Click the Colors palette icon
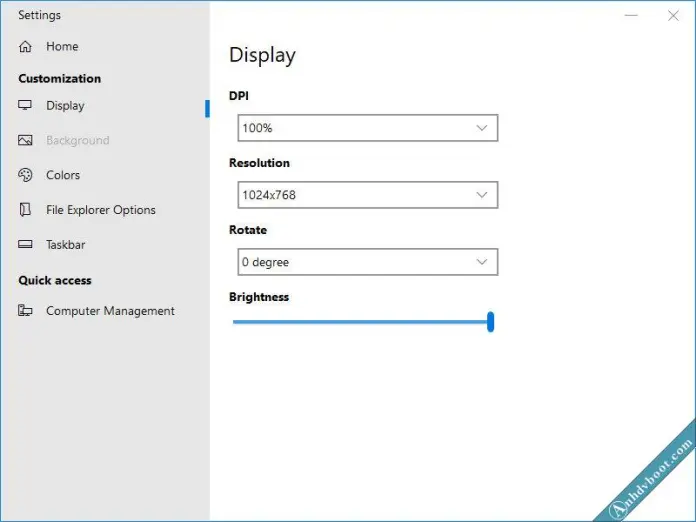The height and width of the screenshot is (522, 696). point(25,175)
